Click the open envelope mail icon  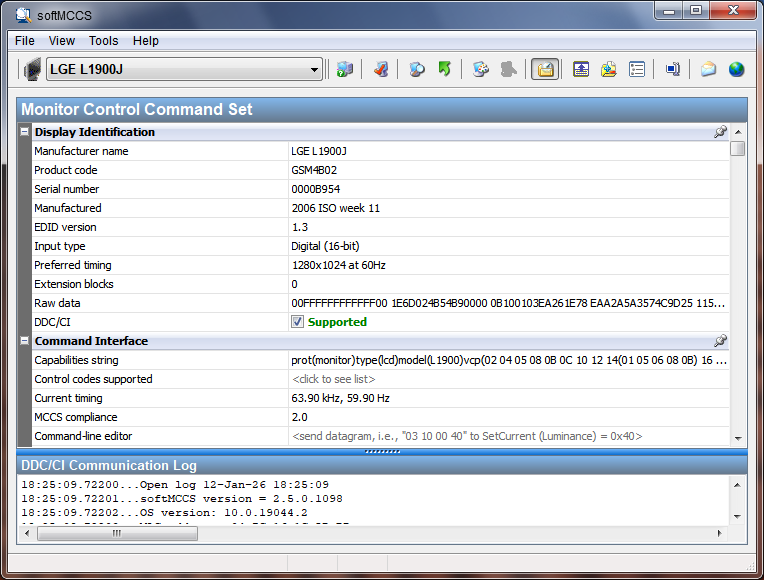click(708, 69)
